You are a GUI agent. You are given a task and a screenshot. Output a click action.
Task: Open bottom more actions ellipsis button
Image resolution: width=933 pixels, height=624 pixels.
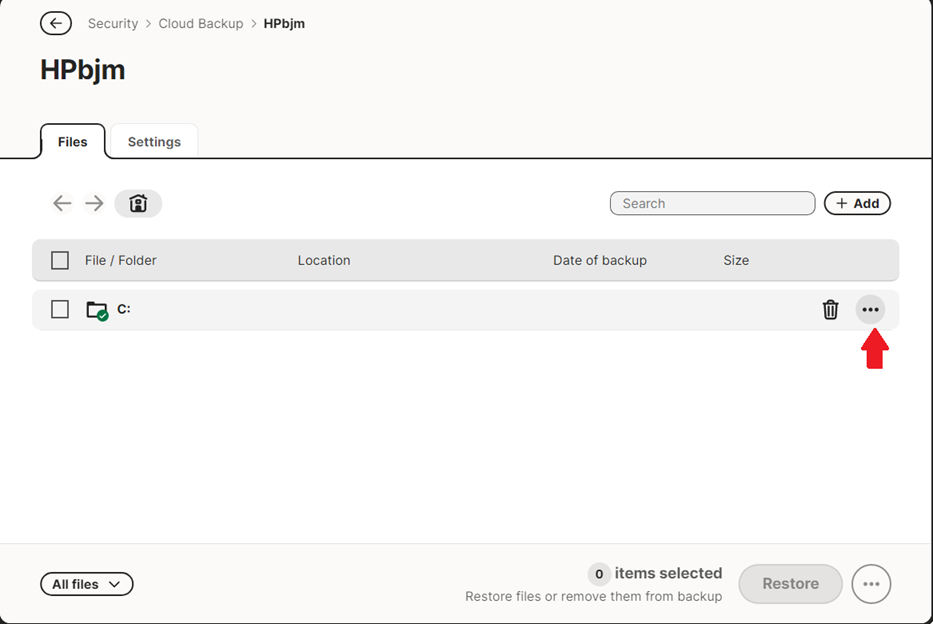[x=871, y=584]
